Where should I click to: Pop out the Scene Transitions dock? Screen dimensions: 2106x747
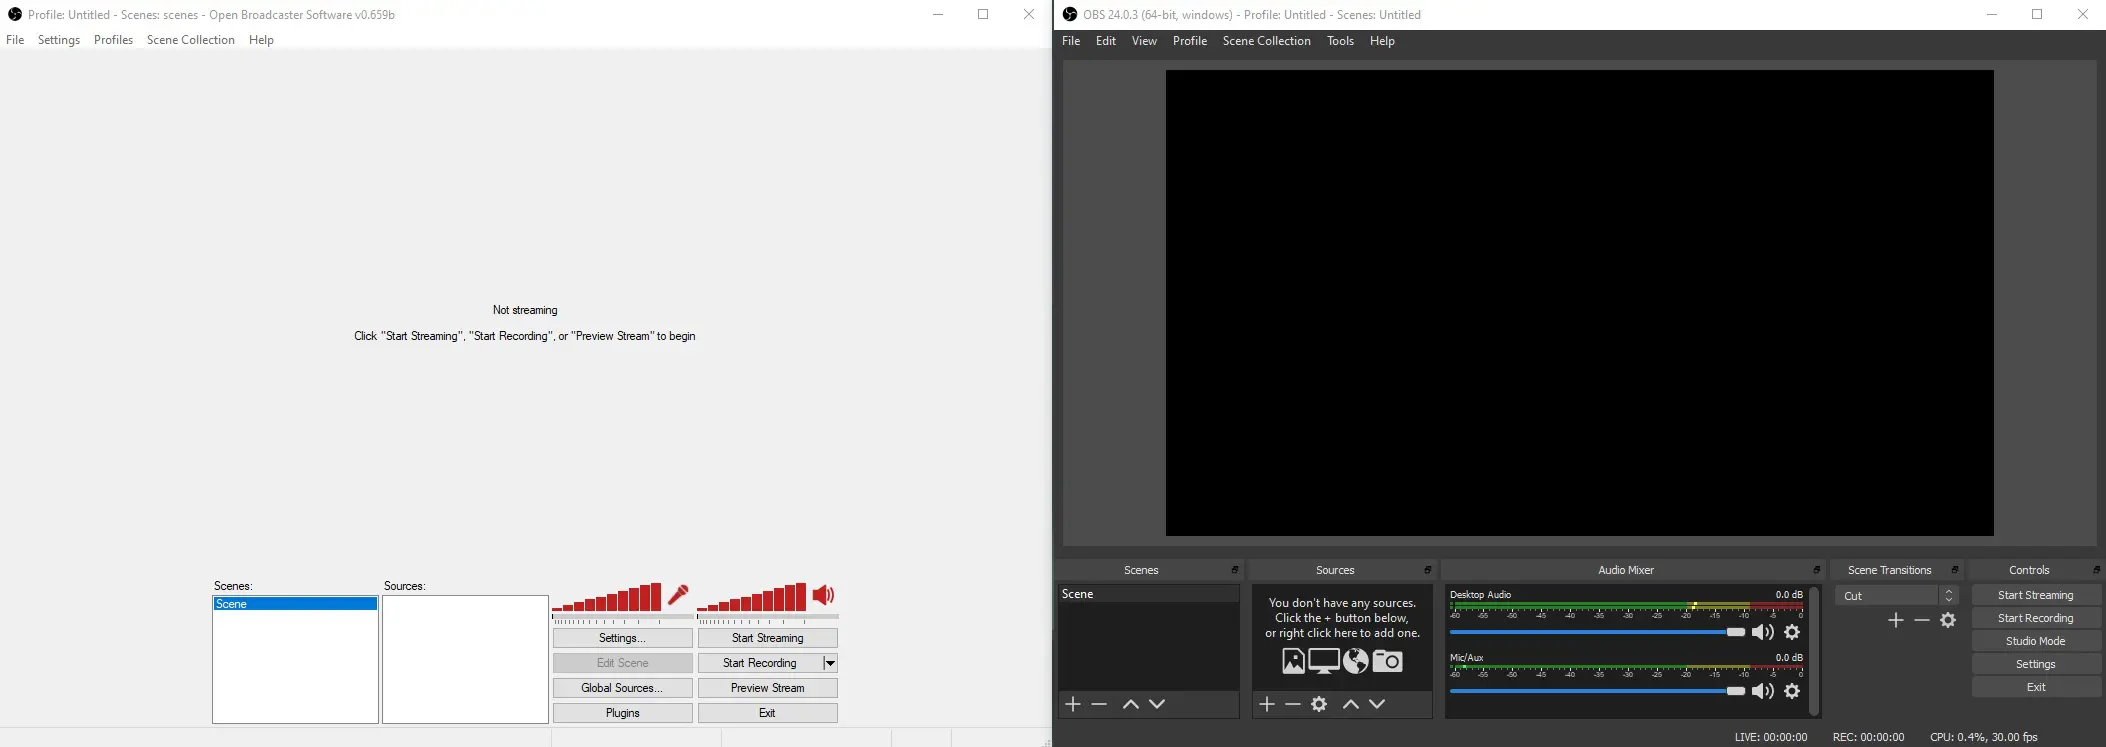(1955, 570)
